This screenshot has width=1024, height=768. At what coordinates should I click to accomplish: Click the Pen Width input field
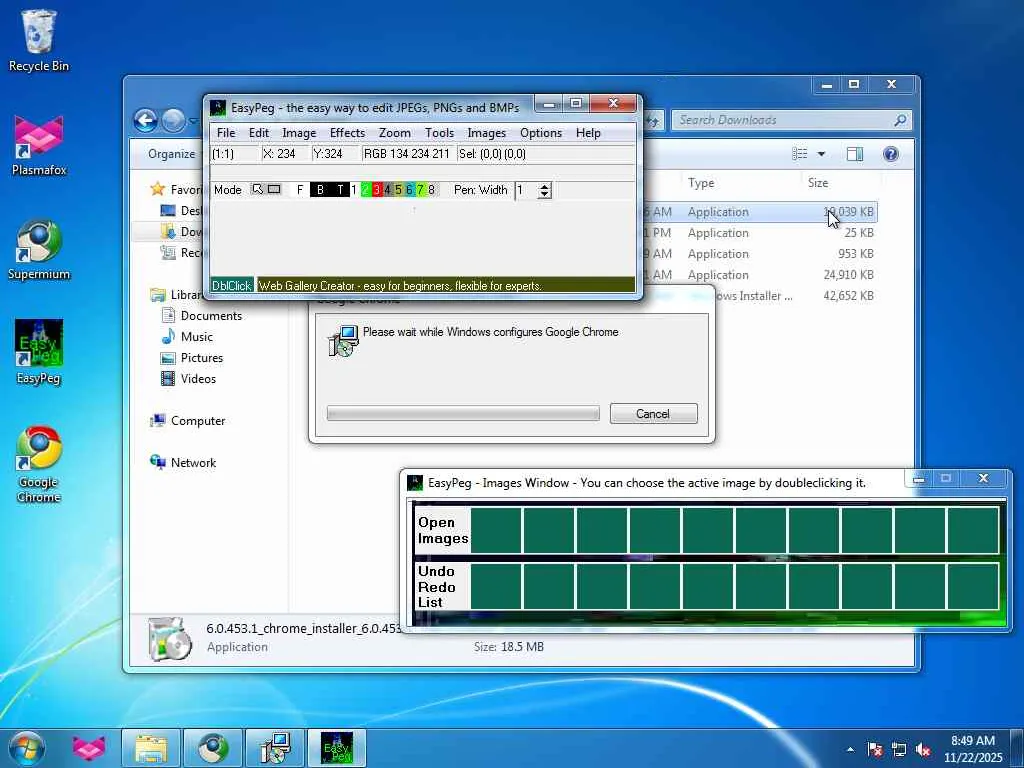[x=526, y=190]
